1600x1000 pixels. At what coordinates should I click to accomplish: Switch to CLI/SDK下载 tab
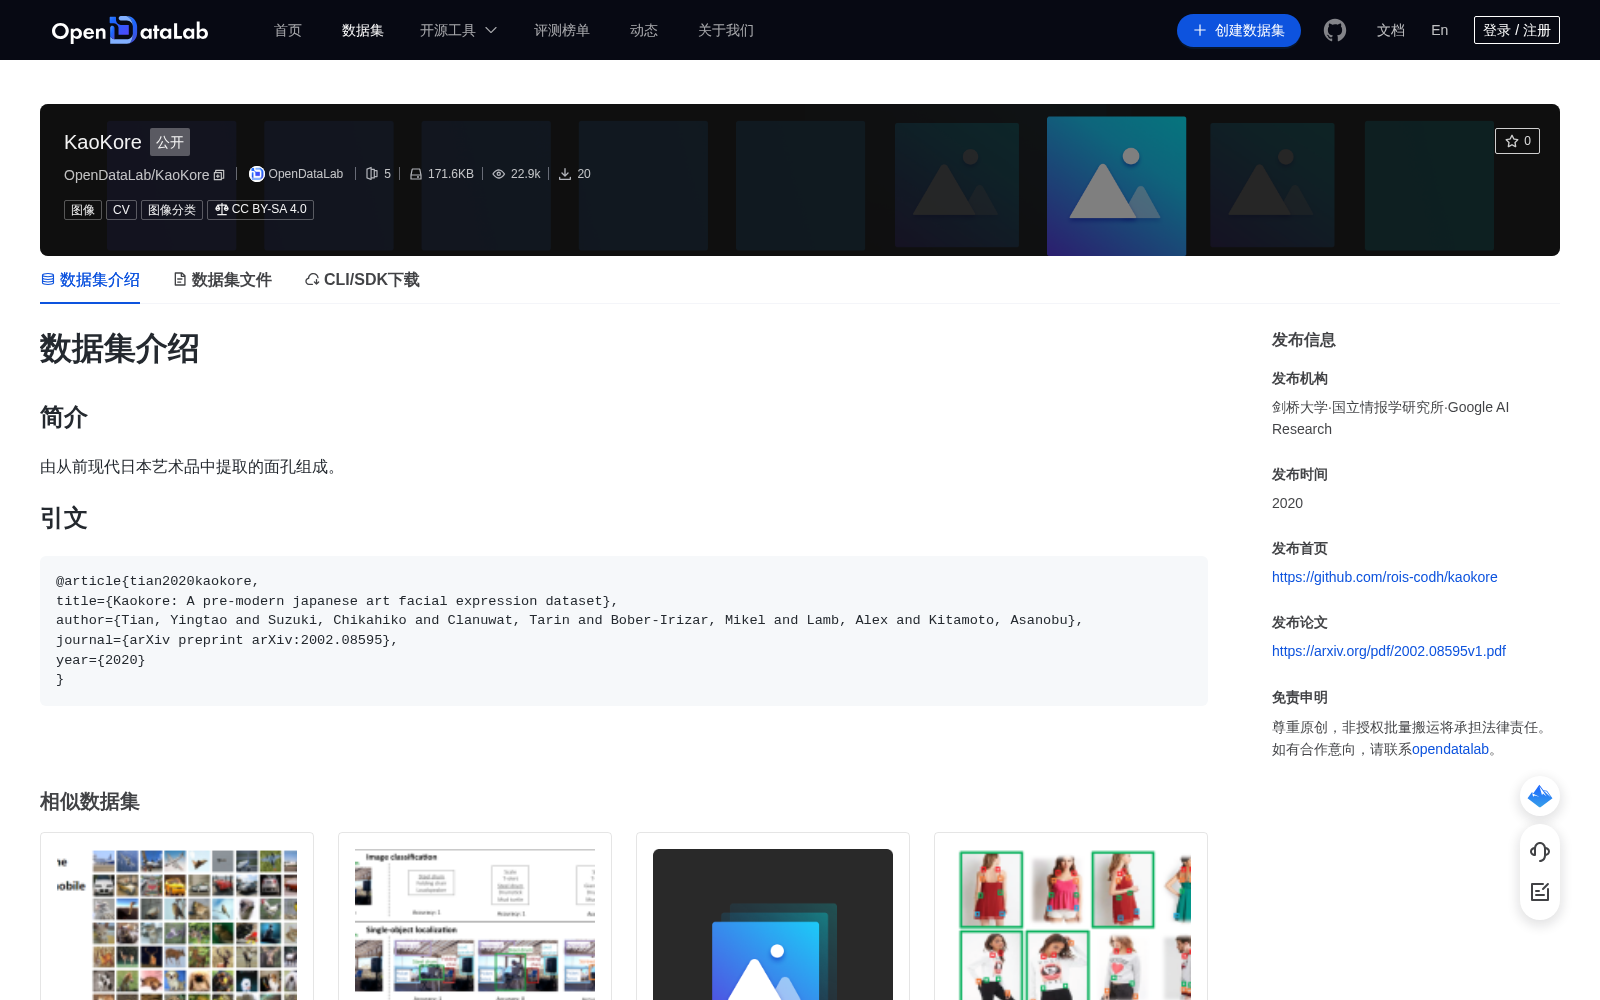(362, 280)
